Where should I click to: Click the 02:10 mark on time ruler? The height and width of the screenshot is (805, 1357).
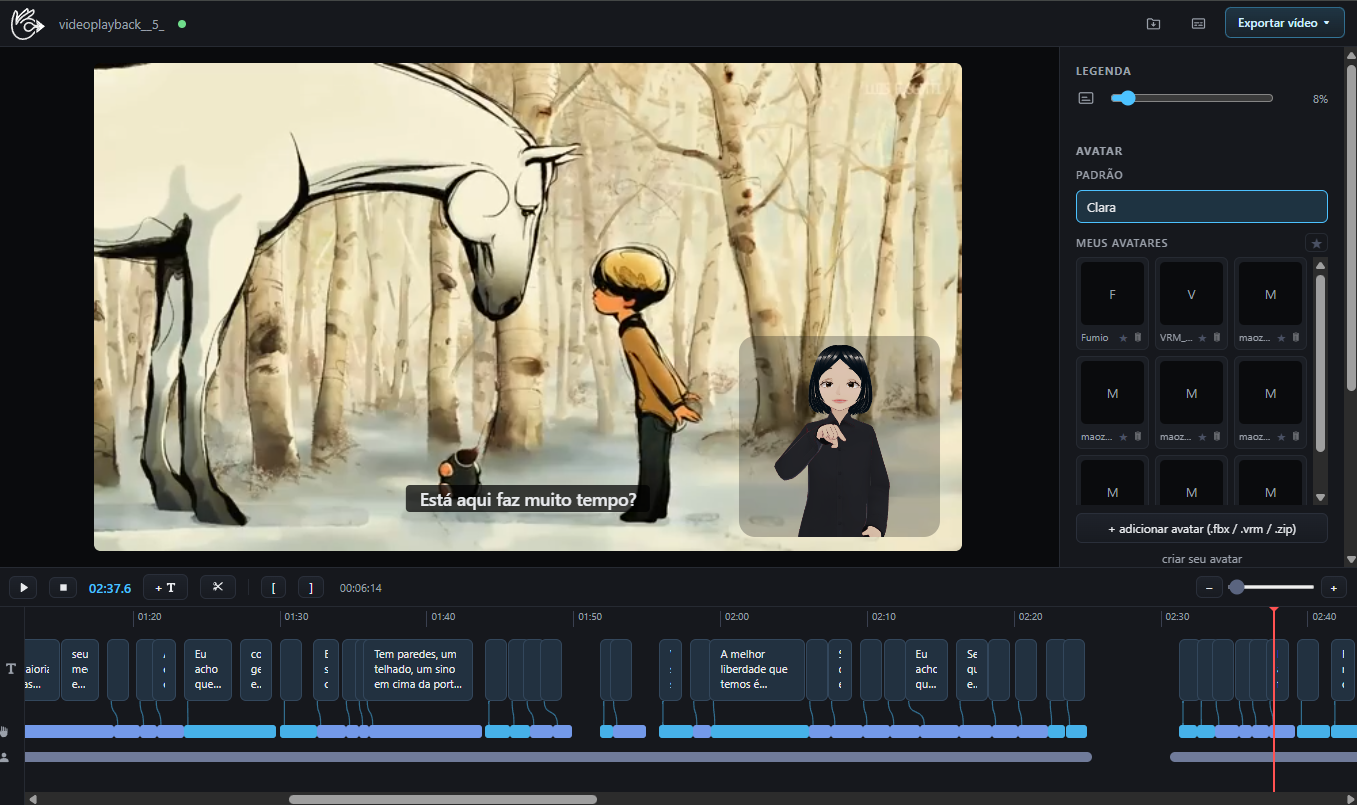pyautogui.click(x=883, y=617)
